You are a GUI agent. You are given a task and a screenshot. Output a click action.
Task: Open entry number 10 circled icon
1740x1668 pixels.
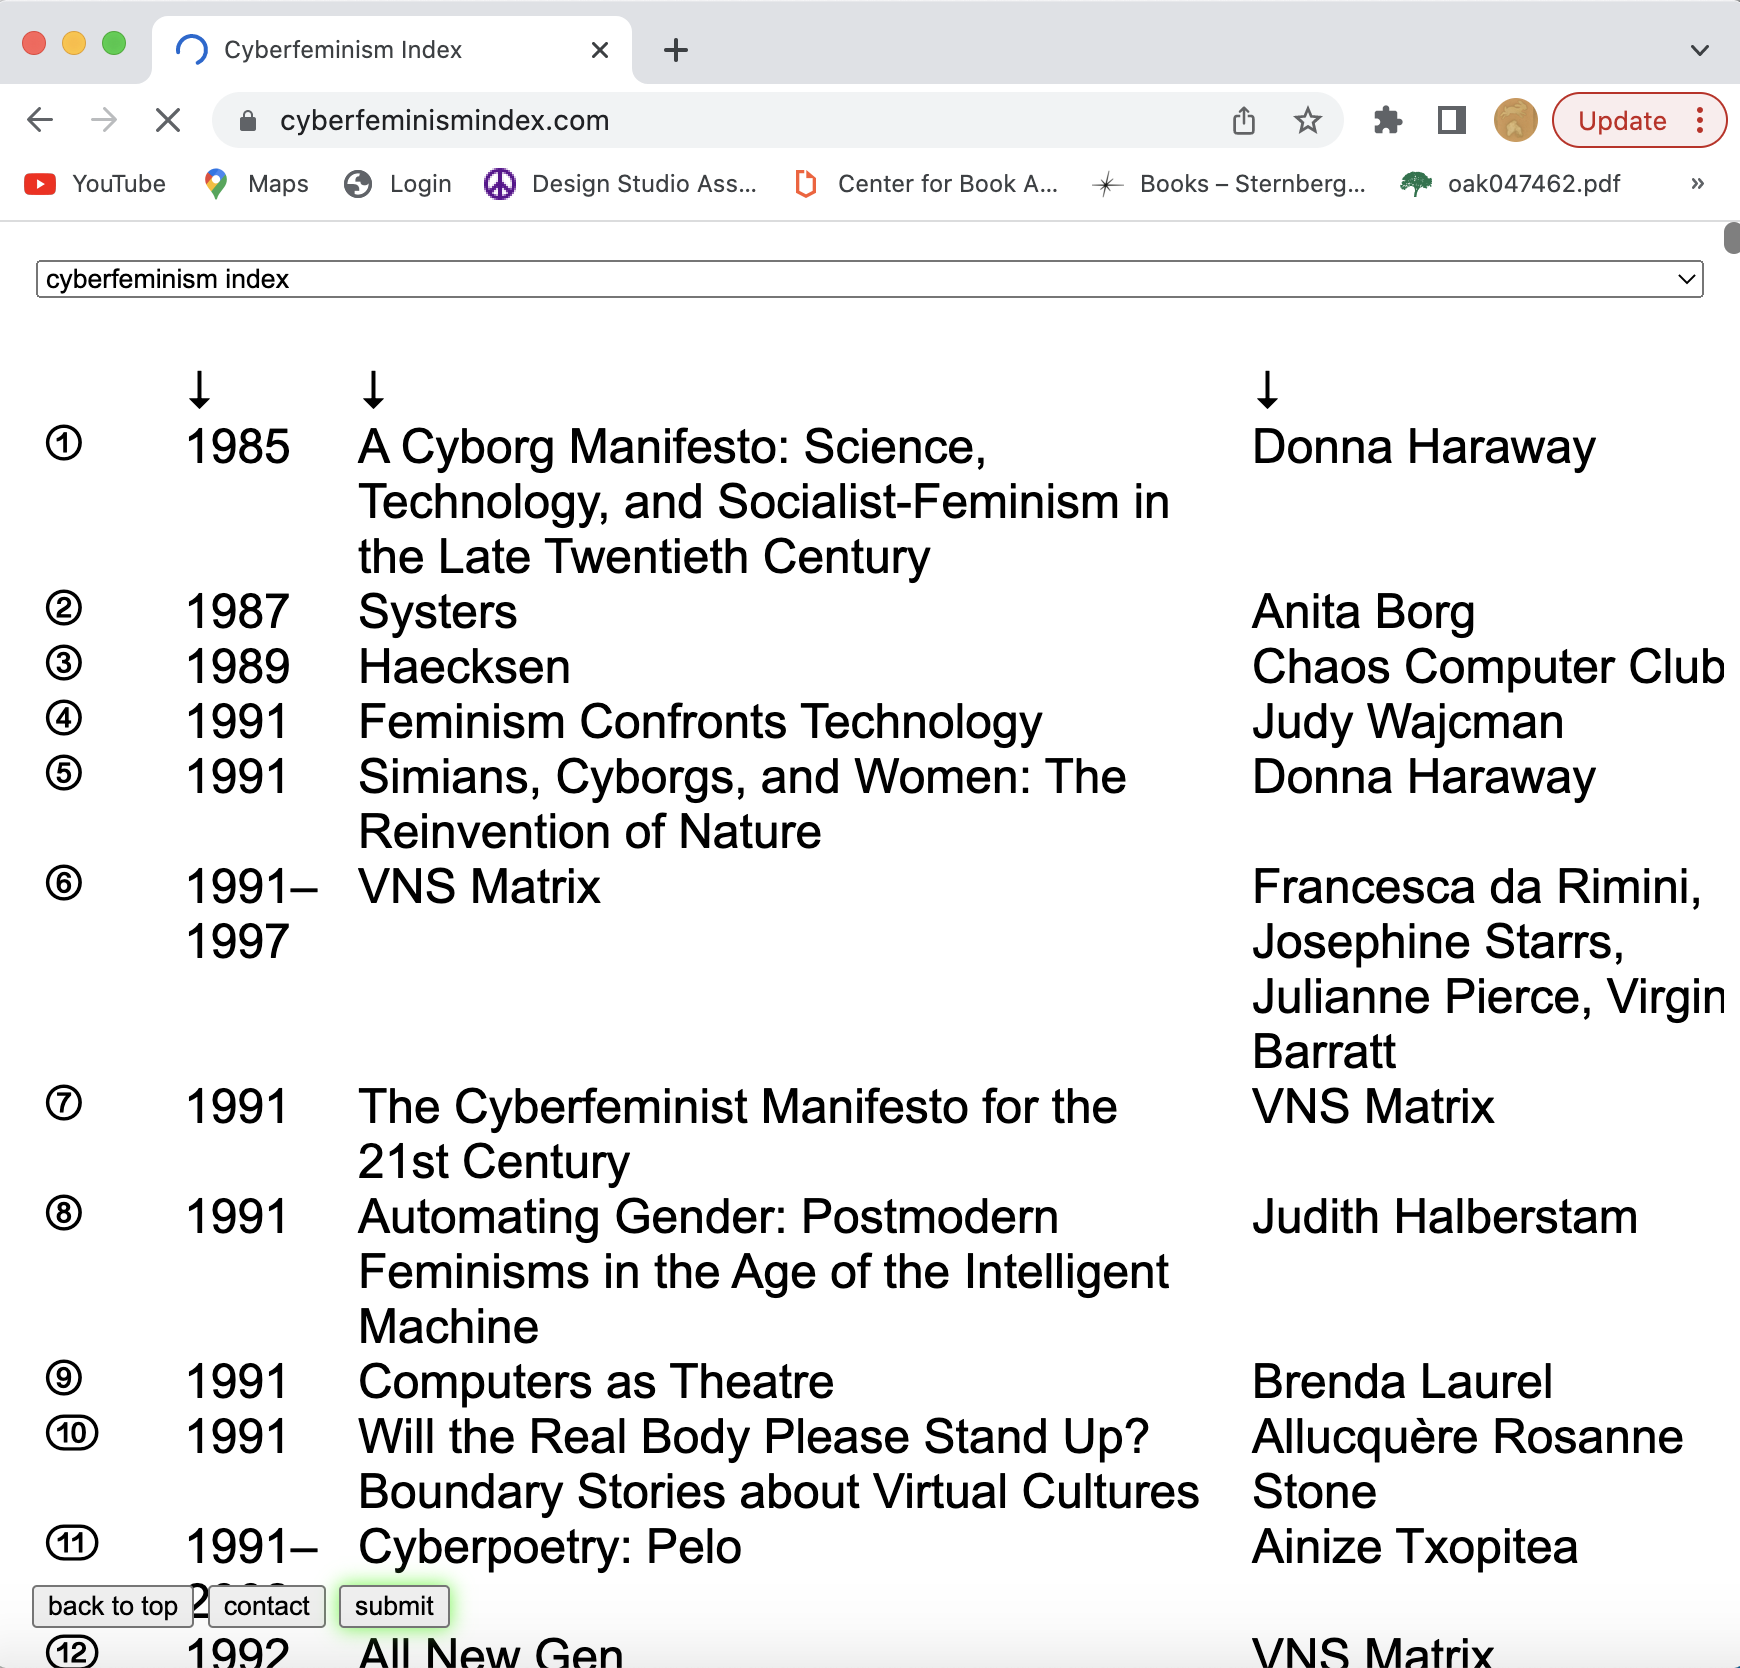click(x=72, y=1433)
